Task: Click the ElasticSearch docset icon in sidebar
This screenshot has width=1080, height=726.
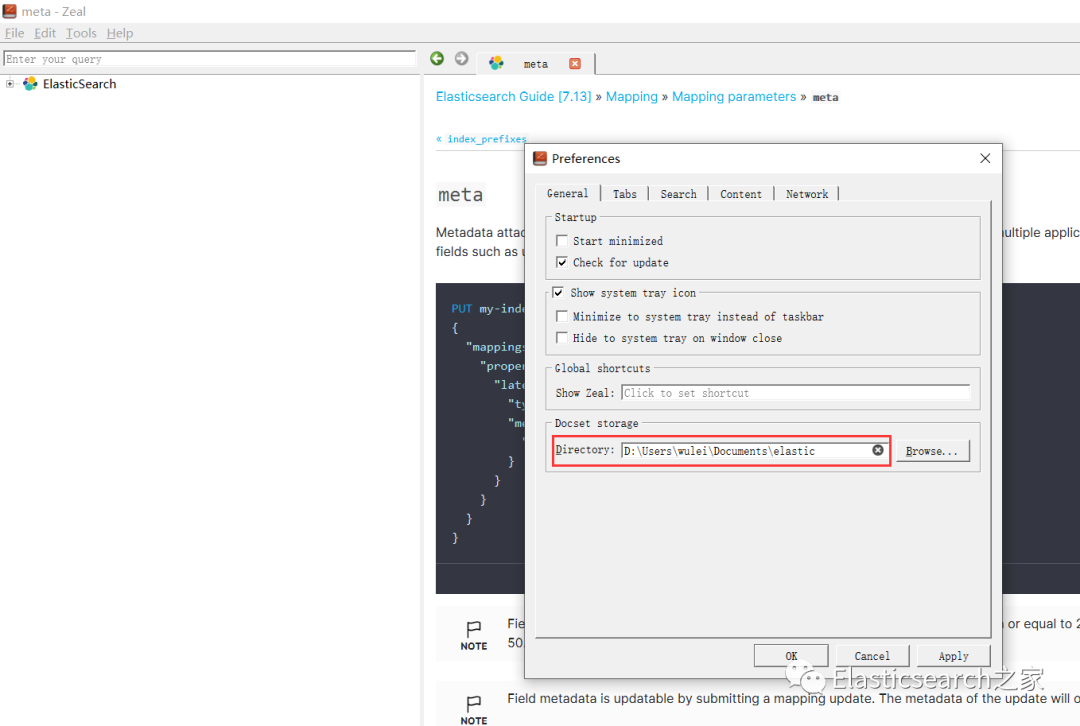Action: (30, 84)
